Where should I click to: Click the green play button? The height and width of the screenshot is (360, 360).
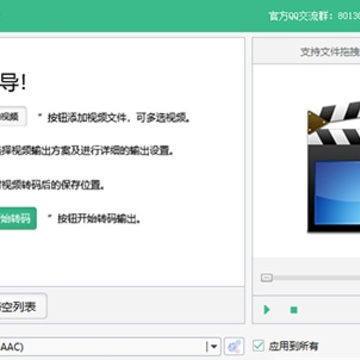267,310
